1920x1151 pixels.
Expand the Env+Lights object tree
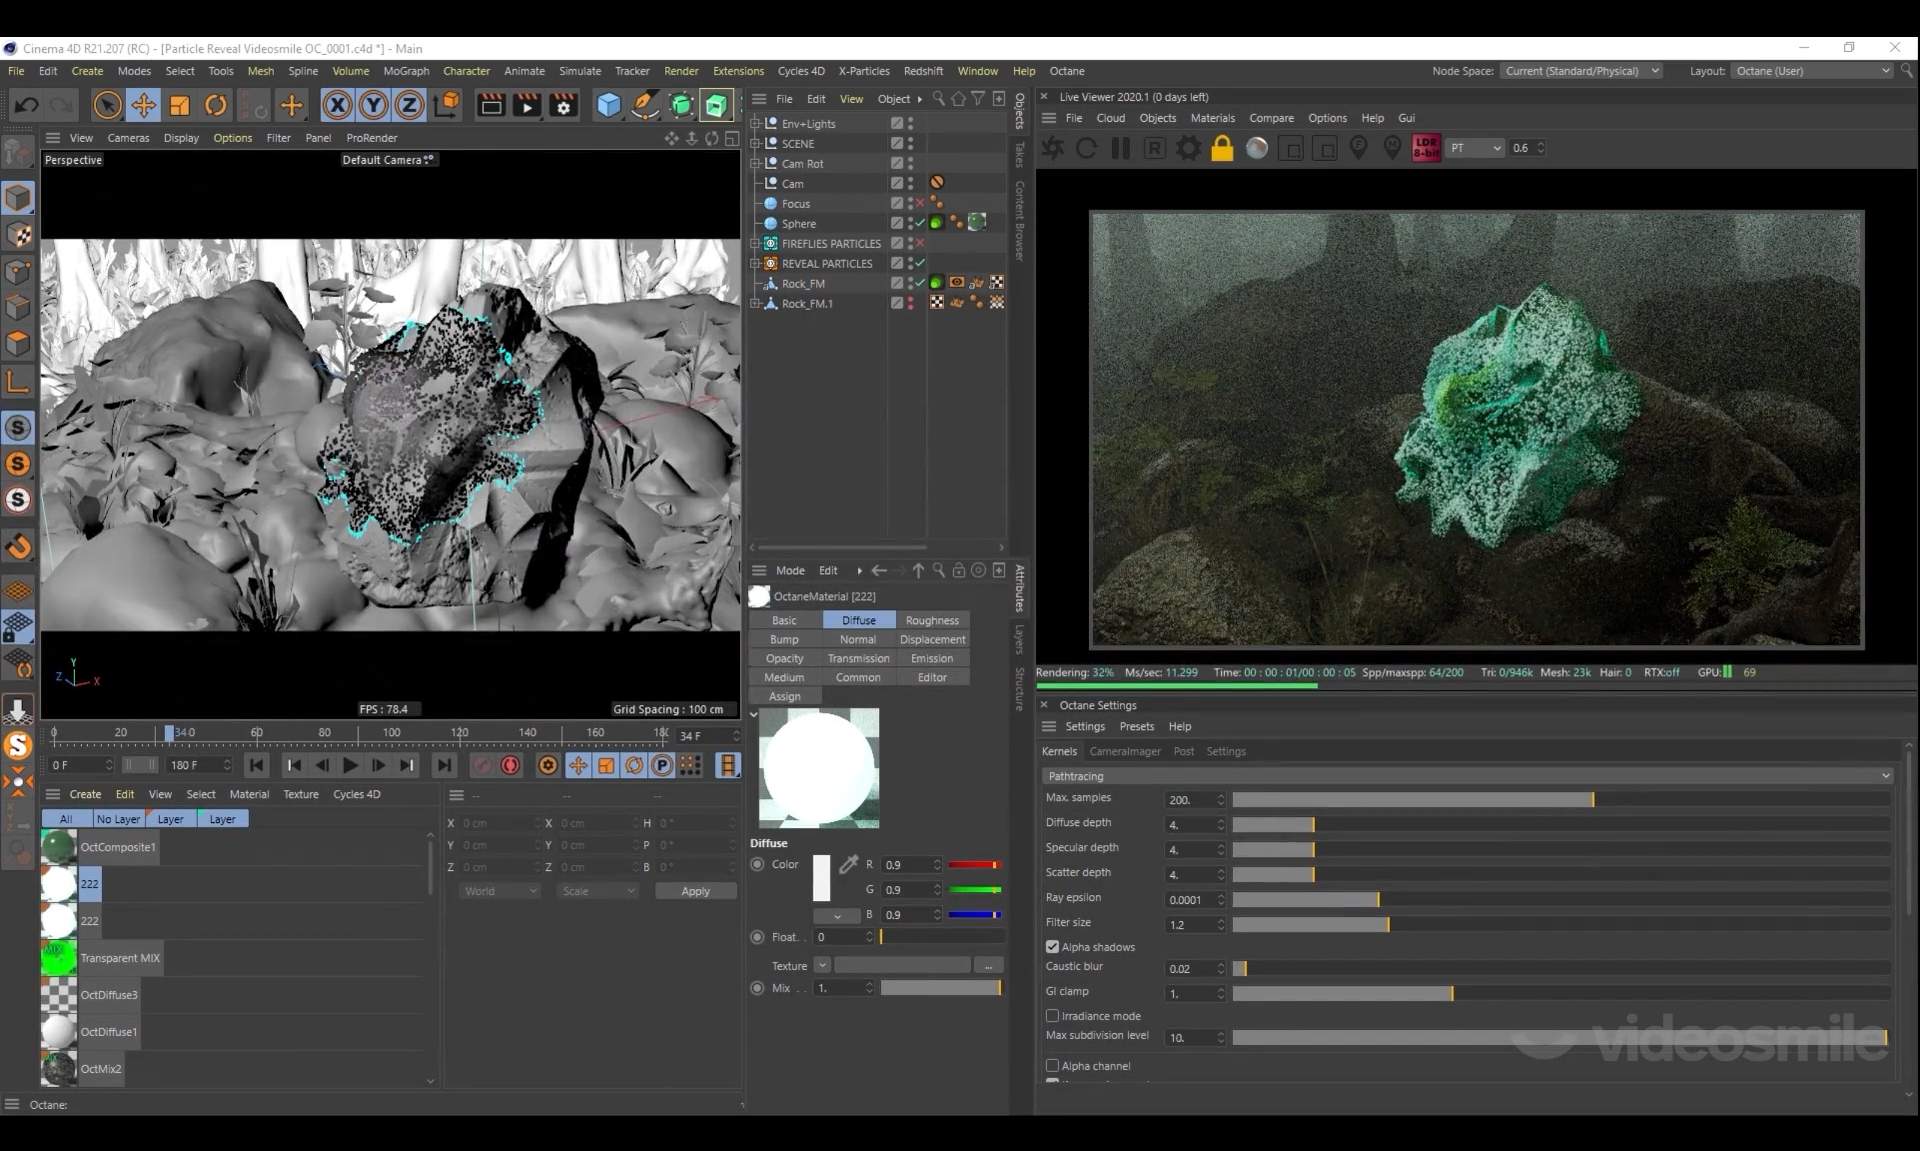(756, 124)
